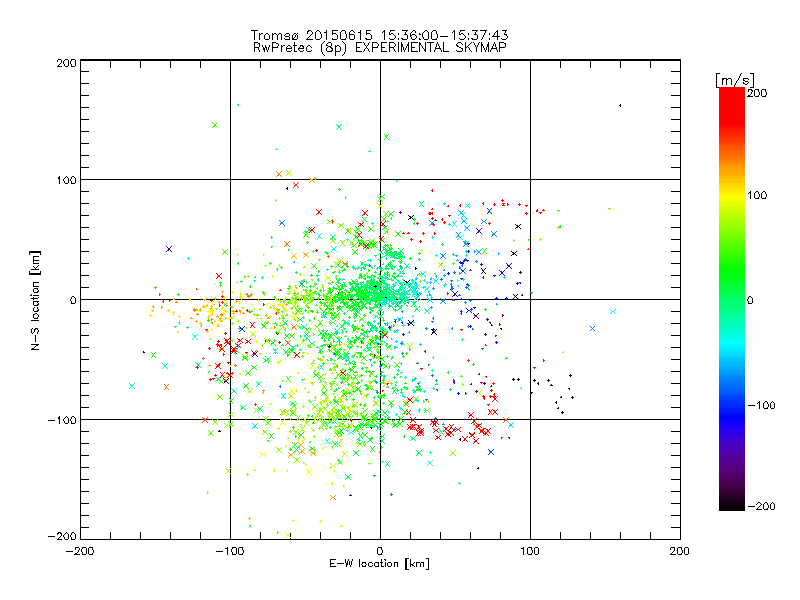Click the colorbar tick label "-100"
Image resolution: width=800 pixels, height=600 pixels.
click(761, 406)
